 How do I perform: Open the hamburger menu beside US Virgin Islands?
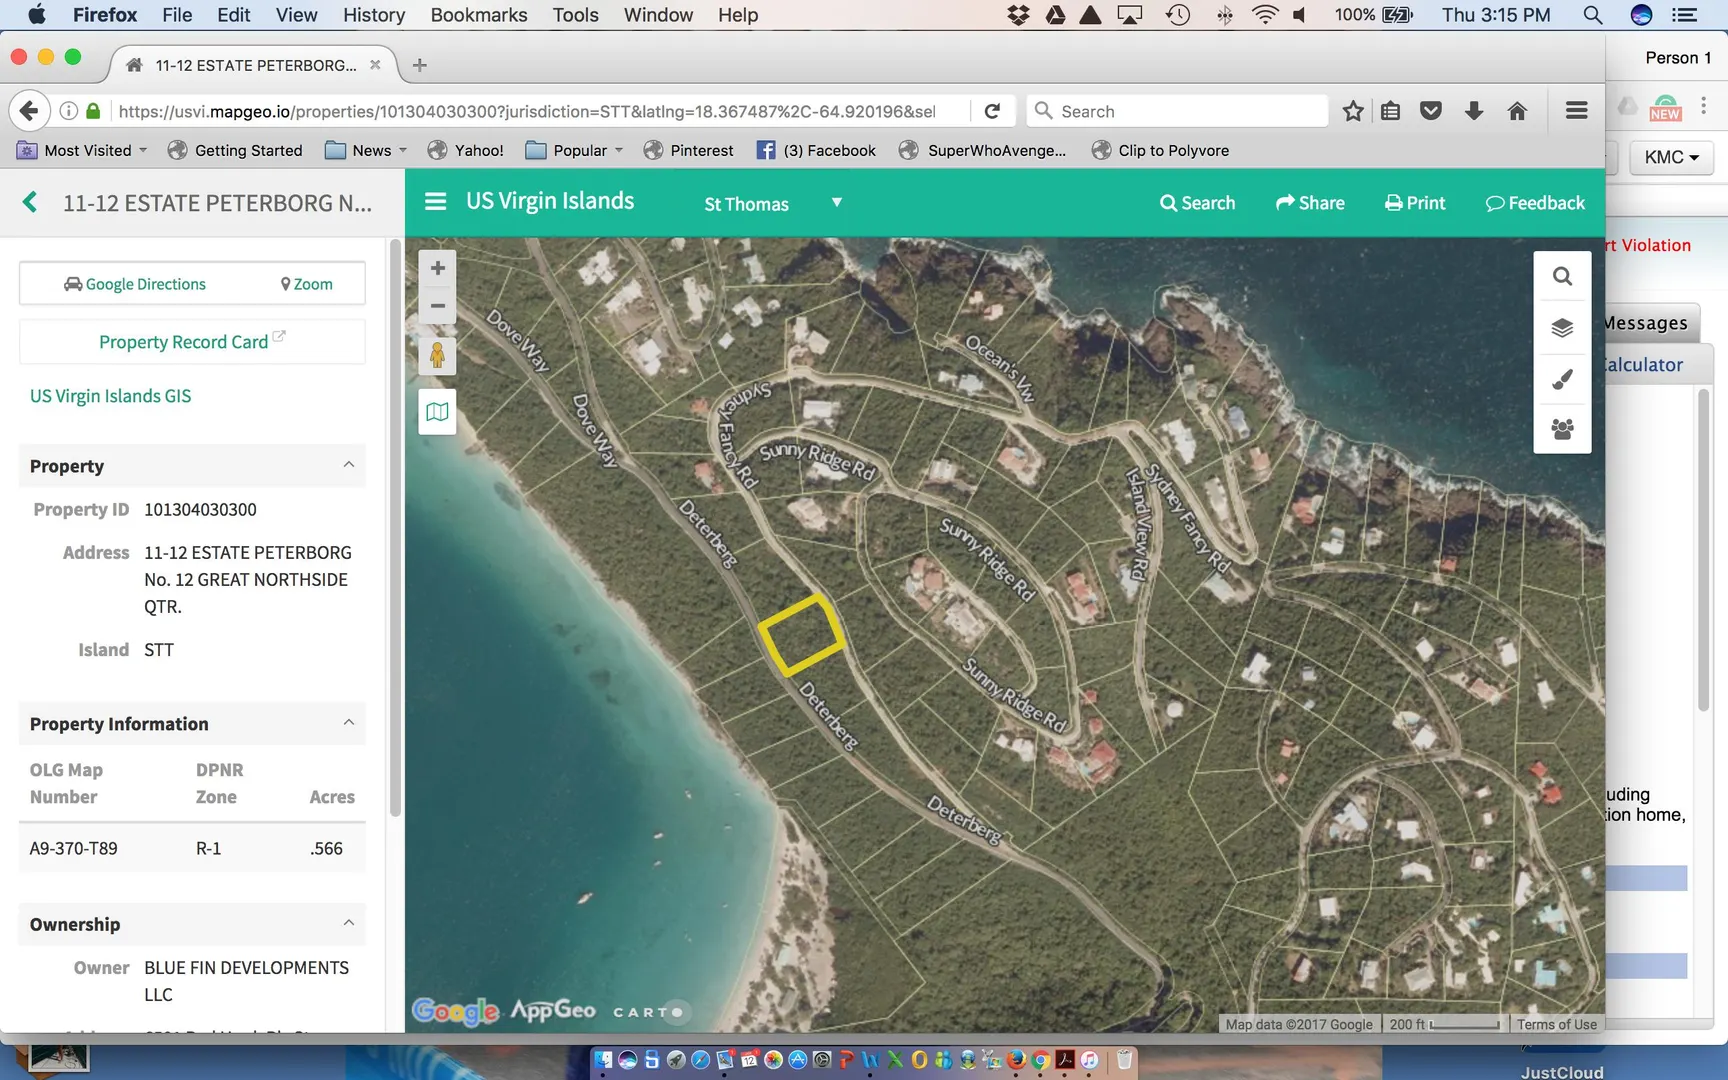pyautogui.click(x=435, y=202)
